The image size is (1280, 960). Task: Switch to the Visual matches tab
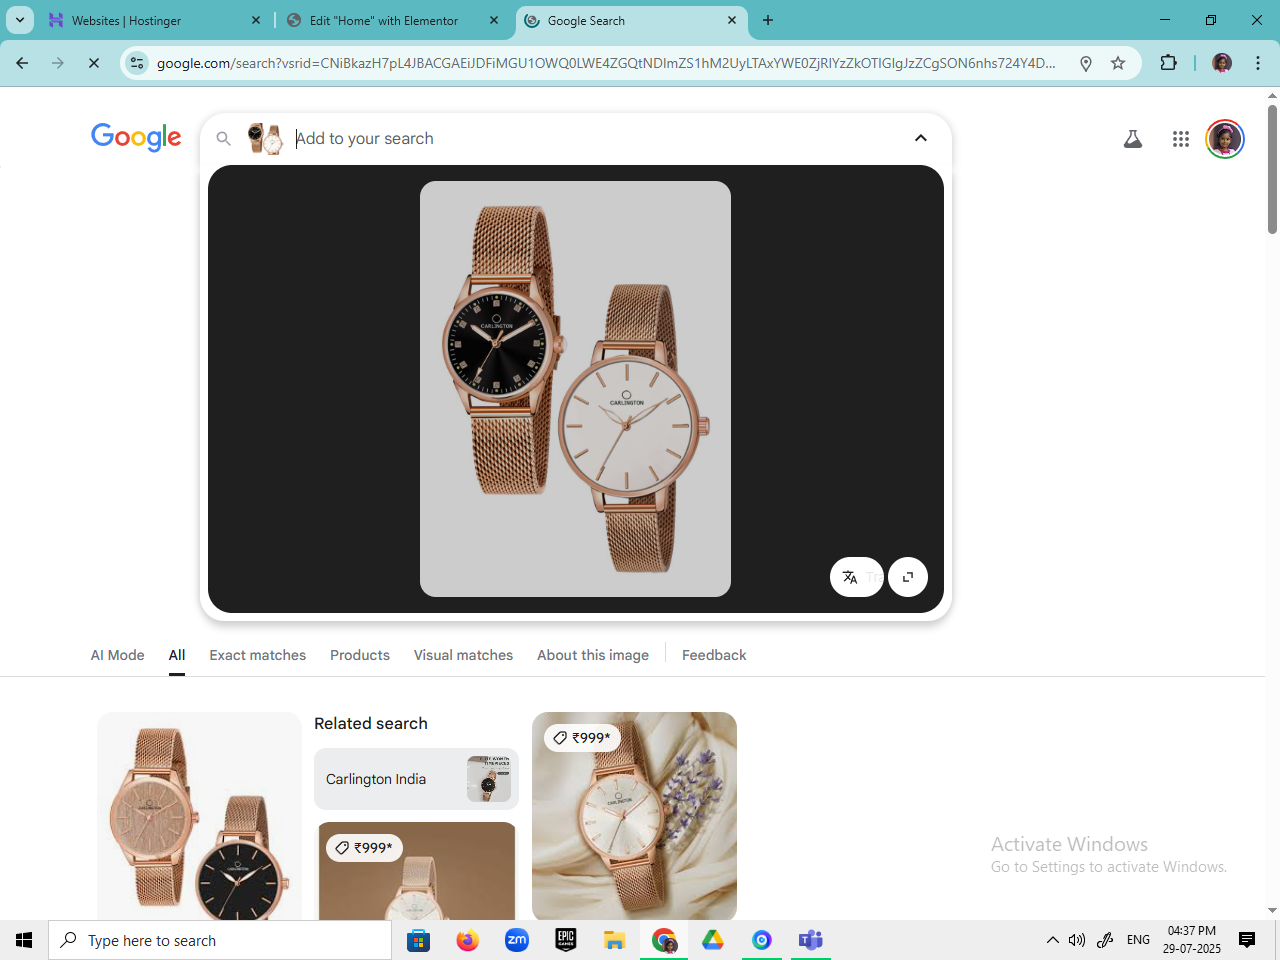(x=463, y=655)
